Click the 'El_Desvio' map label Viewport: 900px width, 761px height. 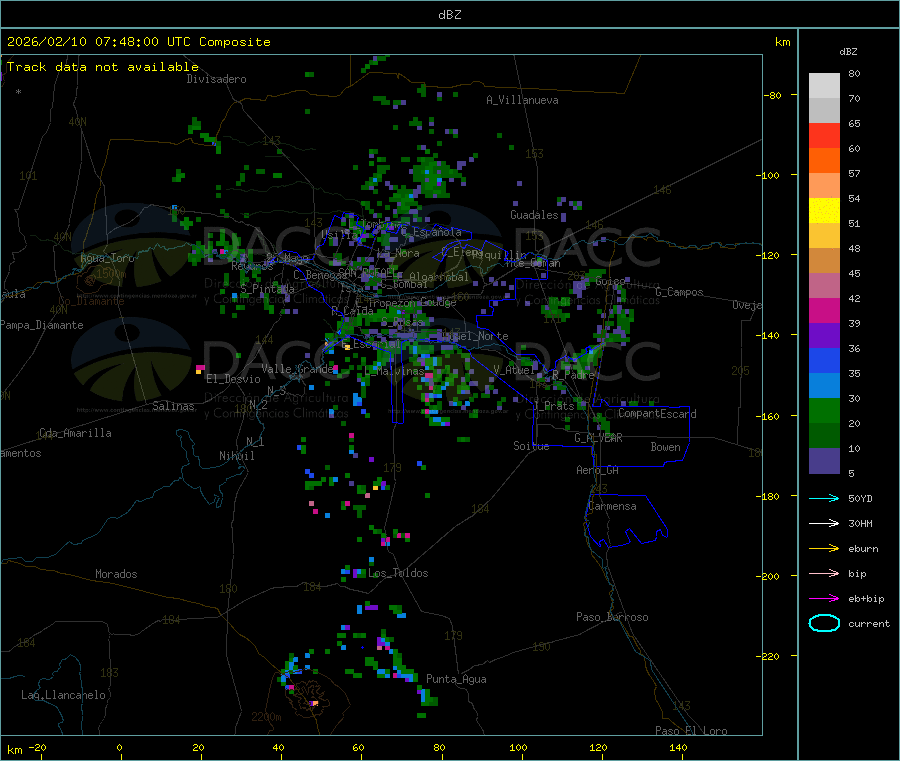[233, 379]
